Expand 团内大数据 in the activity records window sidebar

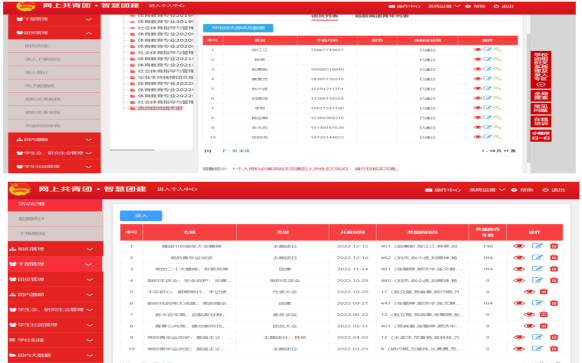click(56, 355)
